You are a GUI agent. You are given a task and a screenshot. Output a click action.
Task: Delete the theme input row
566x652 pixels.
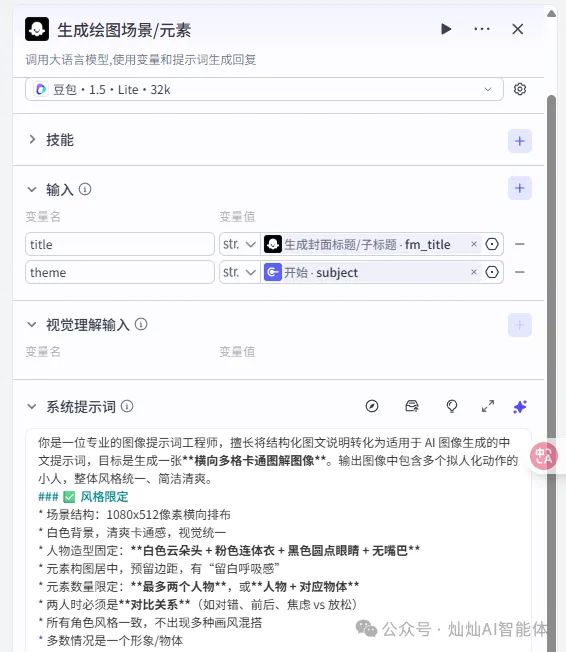pos(520,272)
